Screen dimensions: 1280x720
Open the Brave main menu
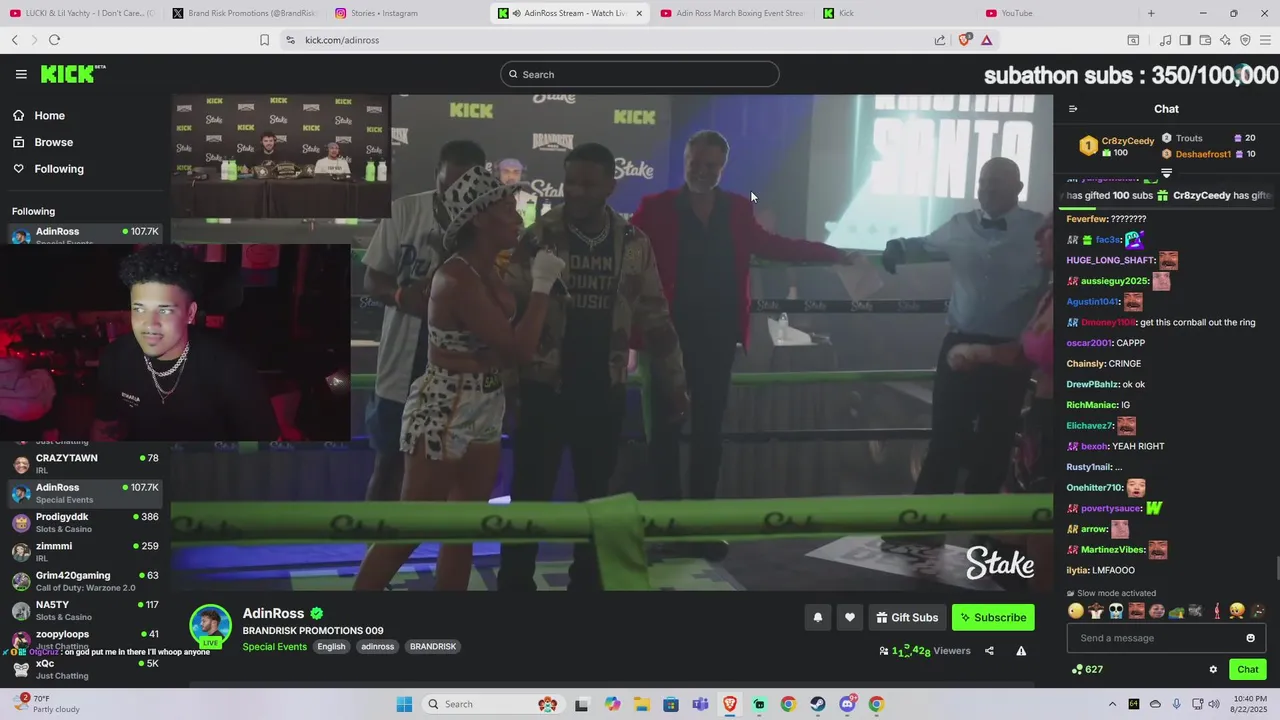(x=1266, y=40)
